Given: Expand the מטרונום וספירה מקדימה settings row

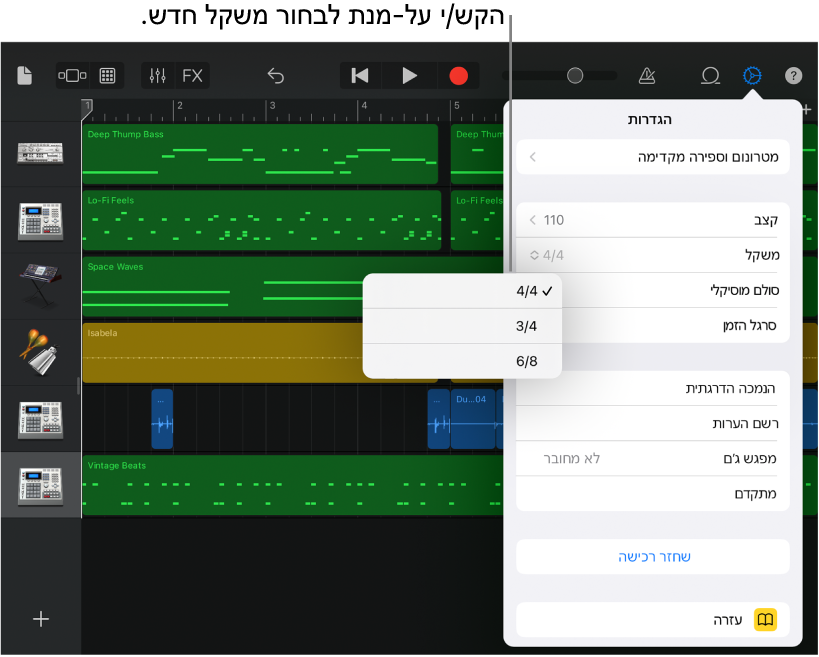Looking at the screenshot, I should (x=653, y=157).
